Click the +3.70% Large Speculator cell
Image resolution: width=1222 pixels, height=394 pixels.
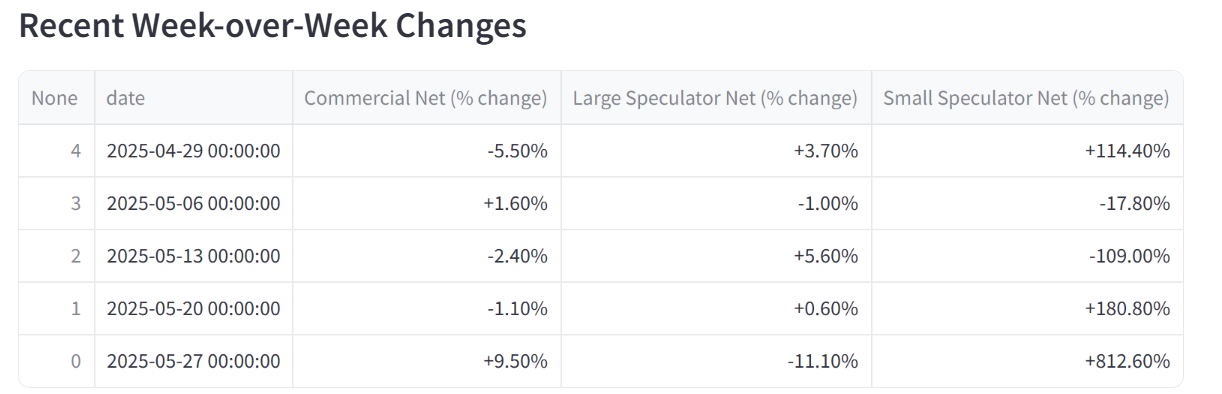coord(716,151)
